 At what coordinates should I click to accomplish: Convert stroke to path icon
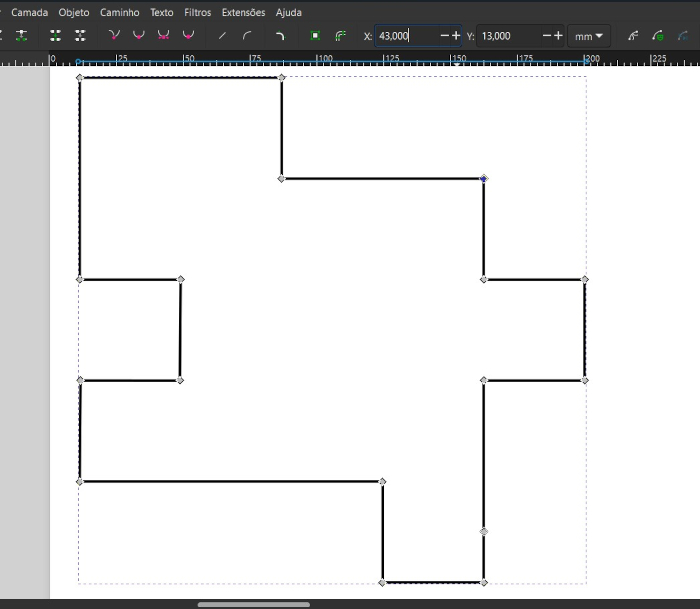click(x=341, y=36)
